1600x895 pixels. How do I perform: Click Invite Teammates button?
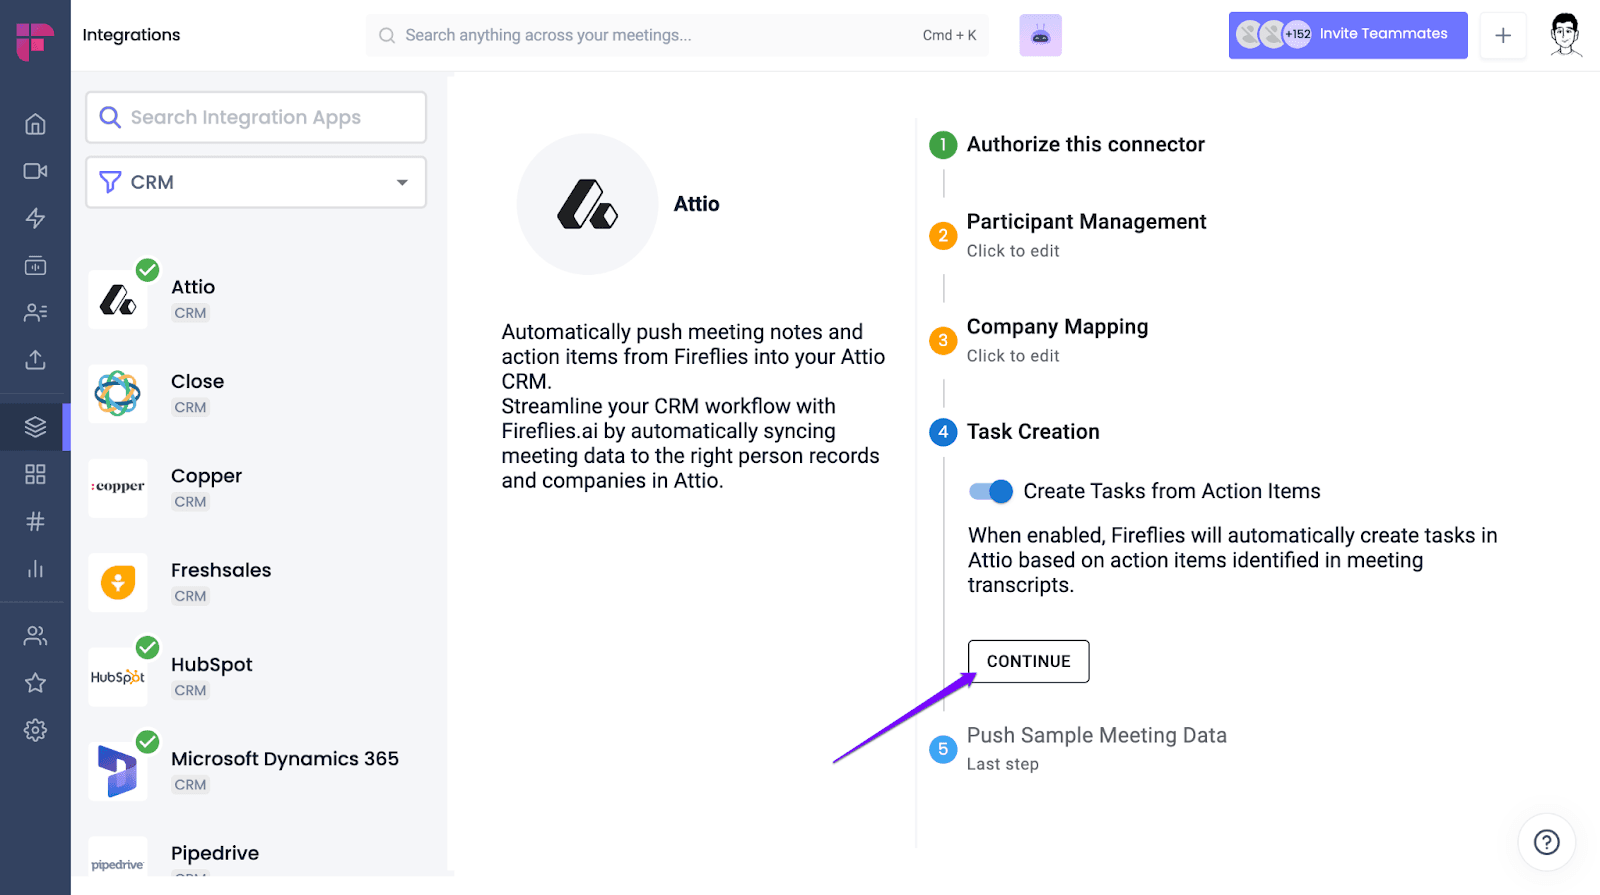click(1348, 35)
